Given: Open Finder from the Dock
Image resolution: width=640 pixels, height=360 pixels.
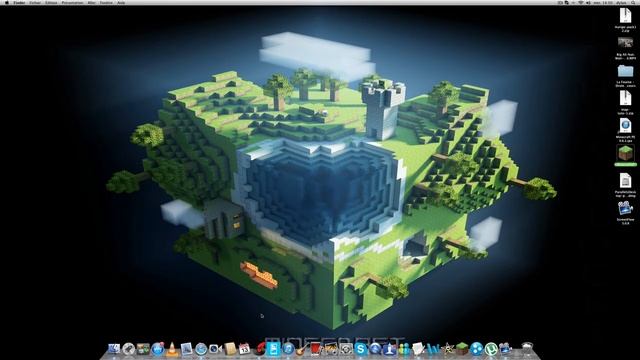Looking at the screenshot, I should pyautogui.click(x=114, y=349).
